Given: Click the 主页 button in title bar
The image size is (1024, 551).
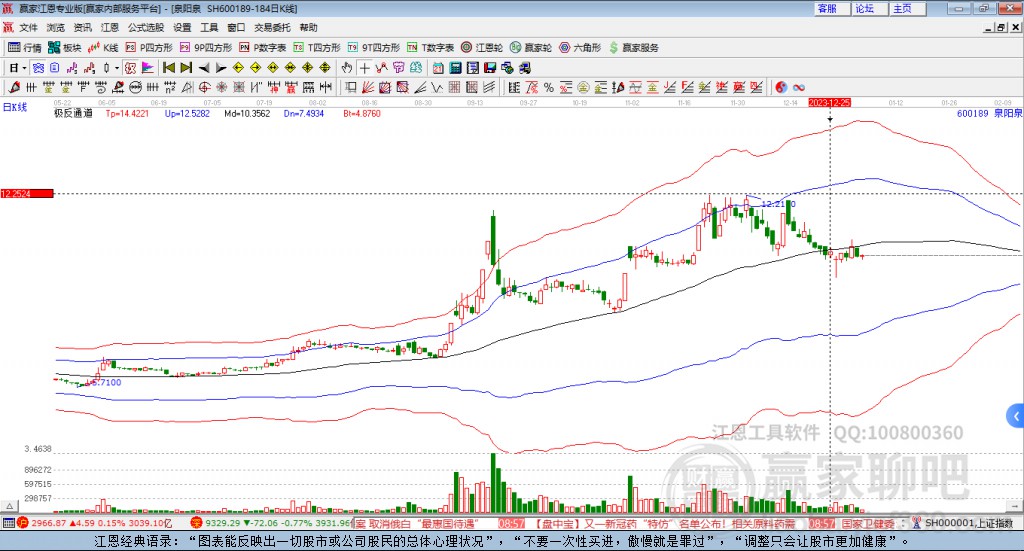Looking at the screenshot, I should click(908, 8).
